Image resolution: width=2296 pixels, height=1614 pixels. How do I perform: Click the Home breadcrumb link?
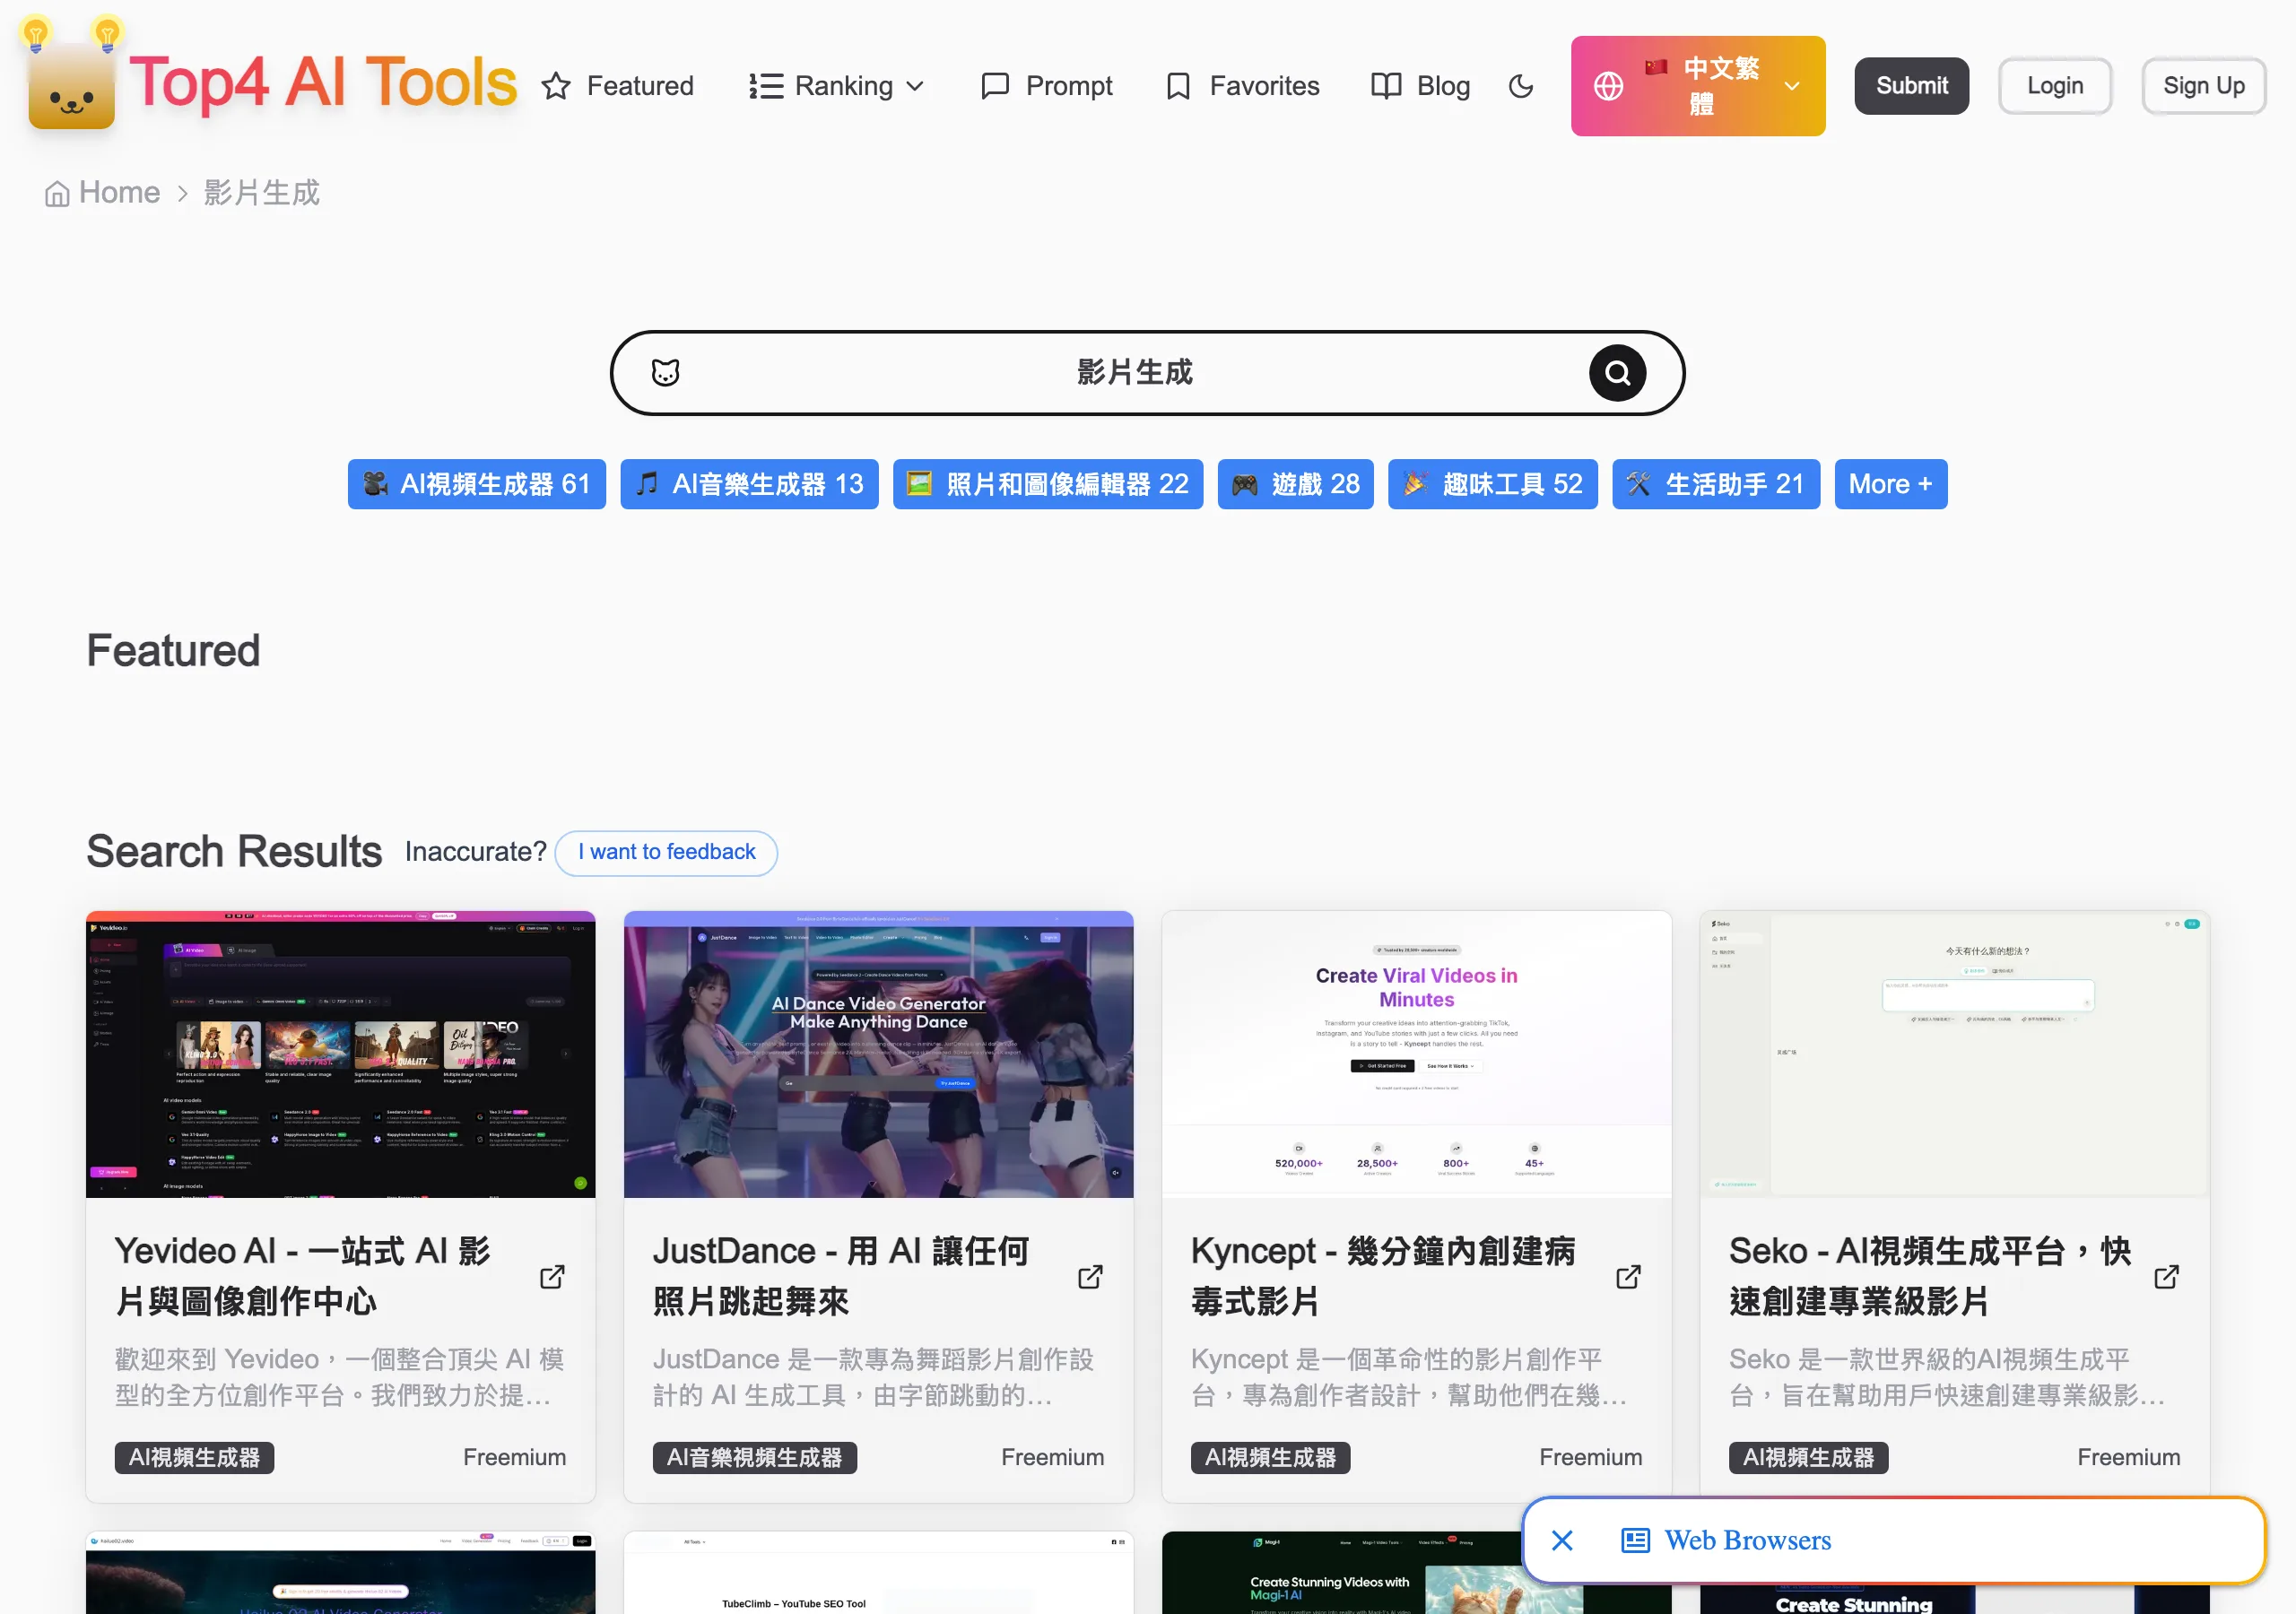pyautogui.click(x=119, y=193)
